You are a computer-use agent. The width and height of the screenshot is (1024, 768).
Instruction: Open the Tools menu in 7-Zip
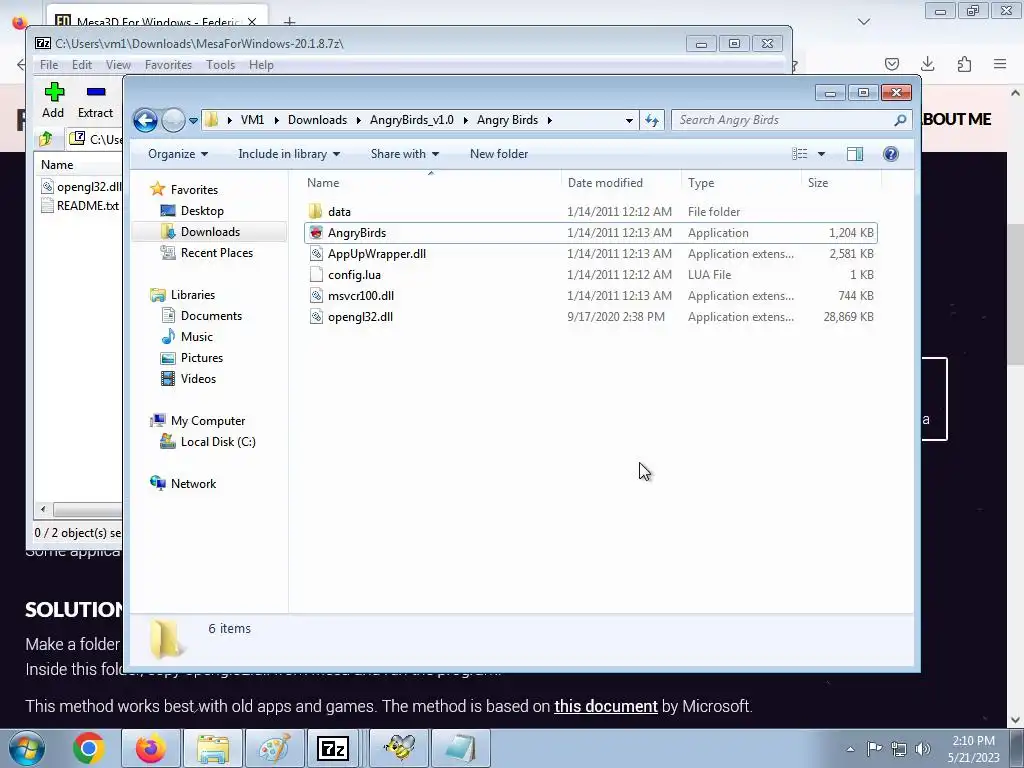[x=220, y=65]
